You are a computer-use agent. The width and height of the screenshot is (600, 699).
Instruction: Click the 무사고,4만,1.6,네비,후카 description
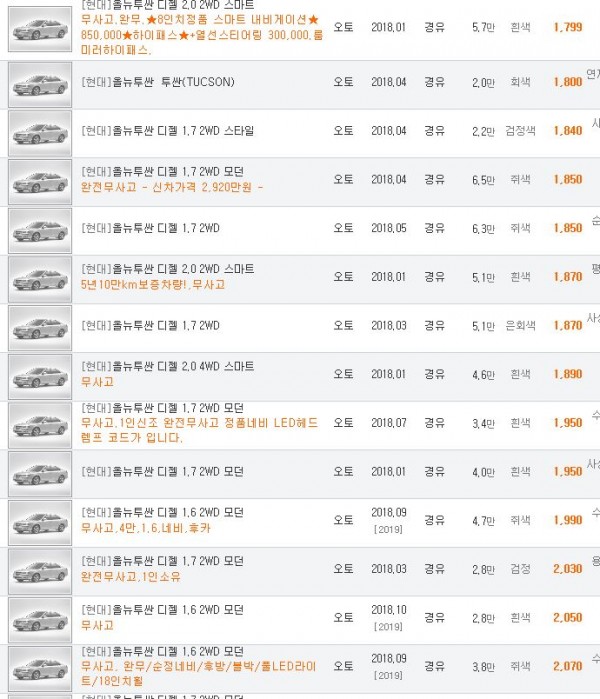coord(146,528)
